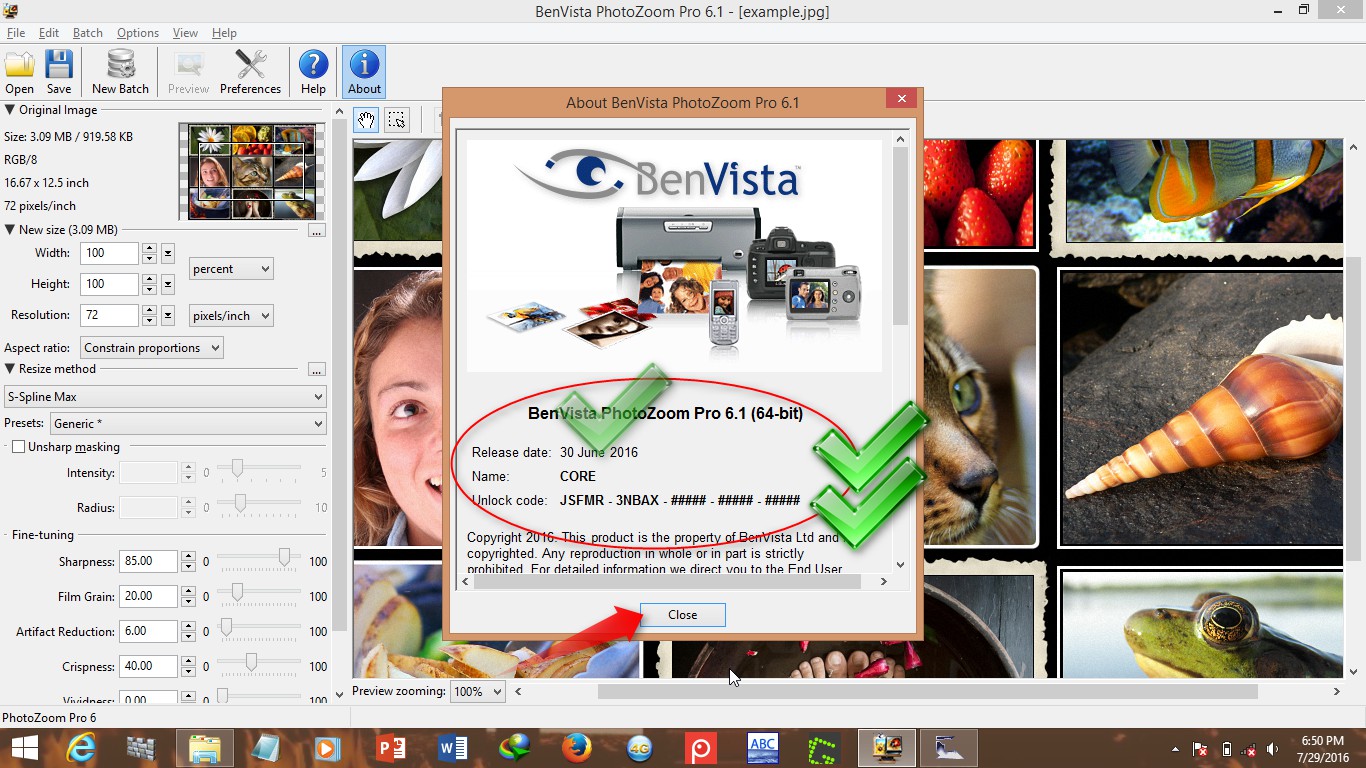
Task: Open the Options menu
Action: pyautogui.click(x=138, y=33)
